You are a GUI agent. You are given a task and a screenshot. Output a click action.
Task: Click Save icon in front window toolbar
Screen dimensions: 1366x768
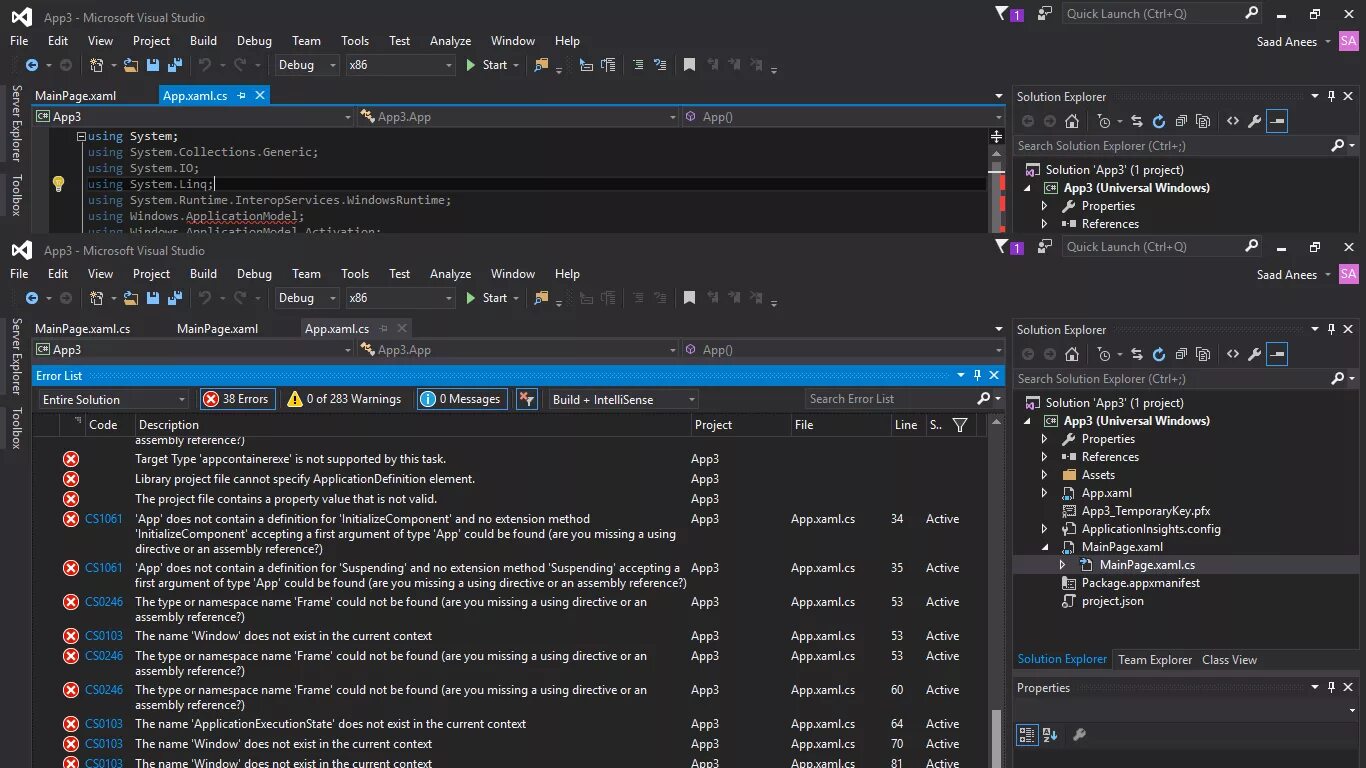pyautogui.click(x=153, y=298)
